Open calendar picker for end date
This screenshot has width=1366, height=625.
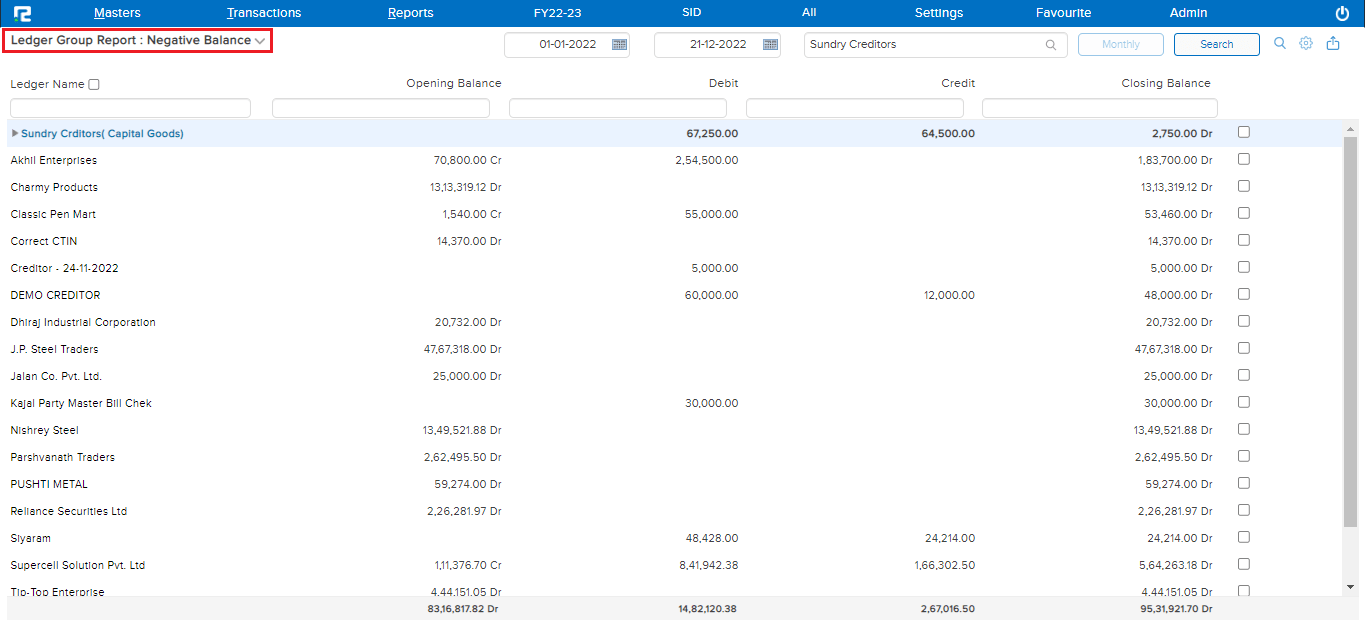pyautogui.click(x=769, y=44)
